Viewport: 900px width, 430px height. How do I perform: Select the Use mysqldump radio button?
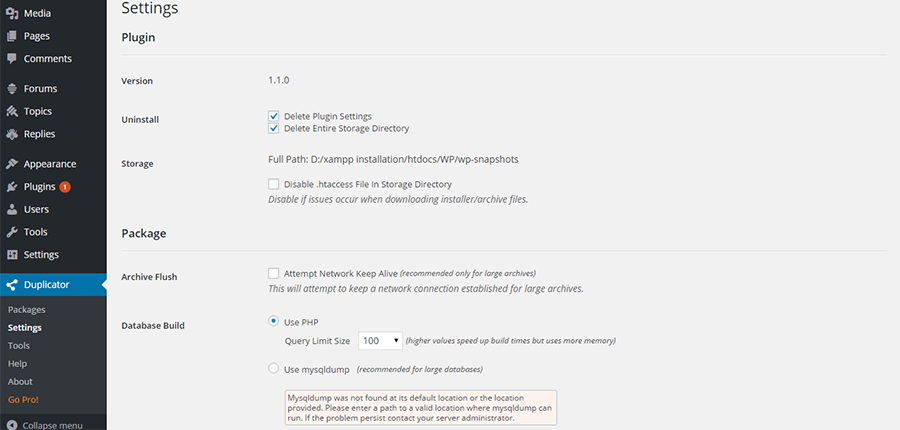click(x=274, y=369)
